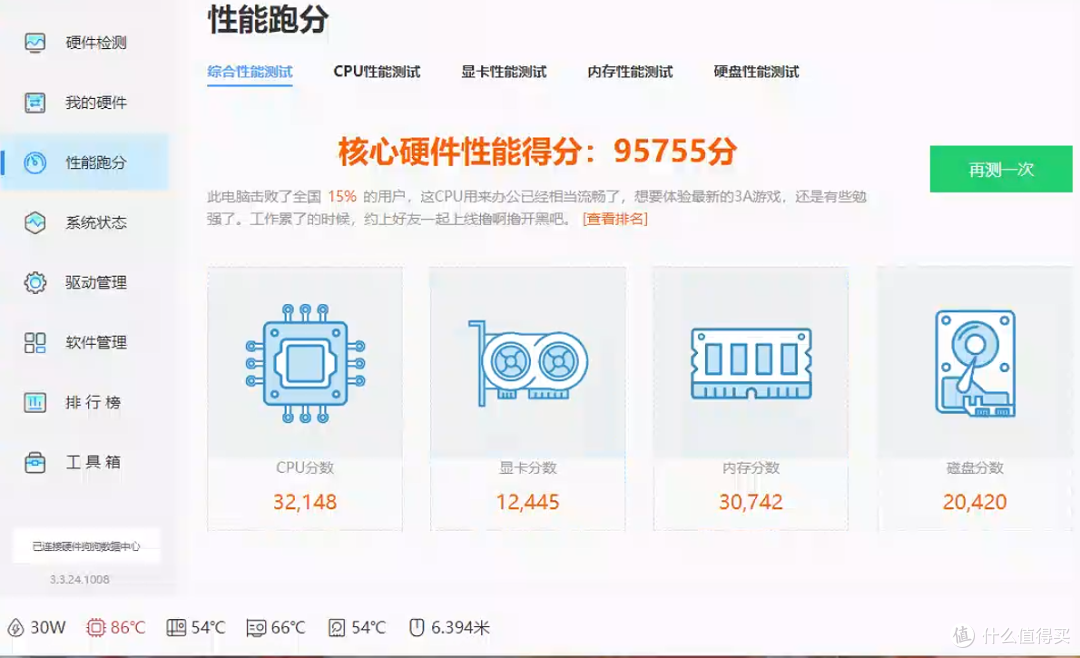Click the 66°C temperature reading
1080x658 pixels.
(x=288, y=628)
